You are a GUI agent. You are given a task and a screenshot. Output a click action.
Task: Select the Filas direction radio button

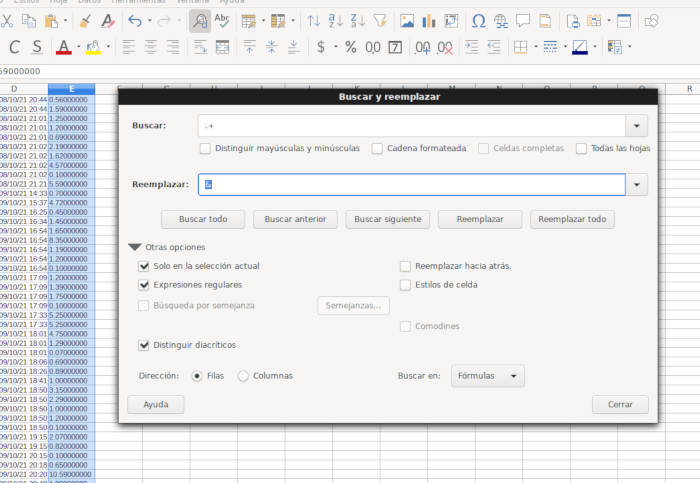coord(197,376)
